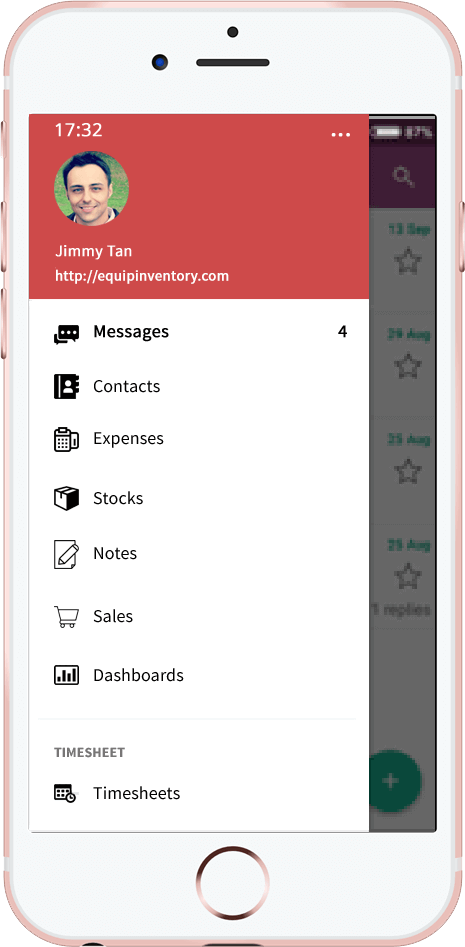Select the Expenses menu label
465x947 pixels.
tap(128, 439)
